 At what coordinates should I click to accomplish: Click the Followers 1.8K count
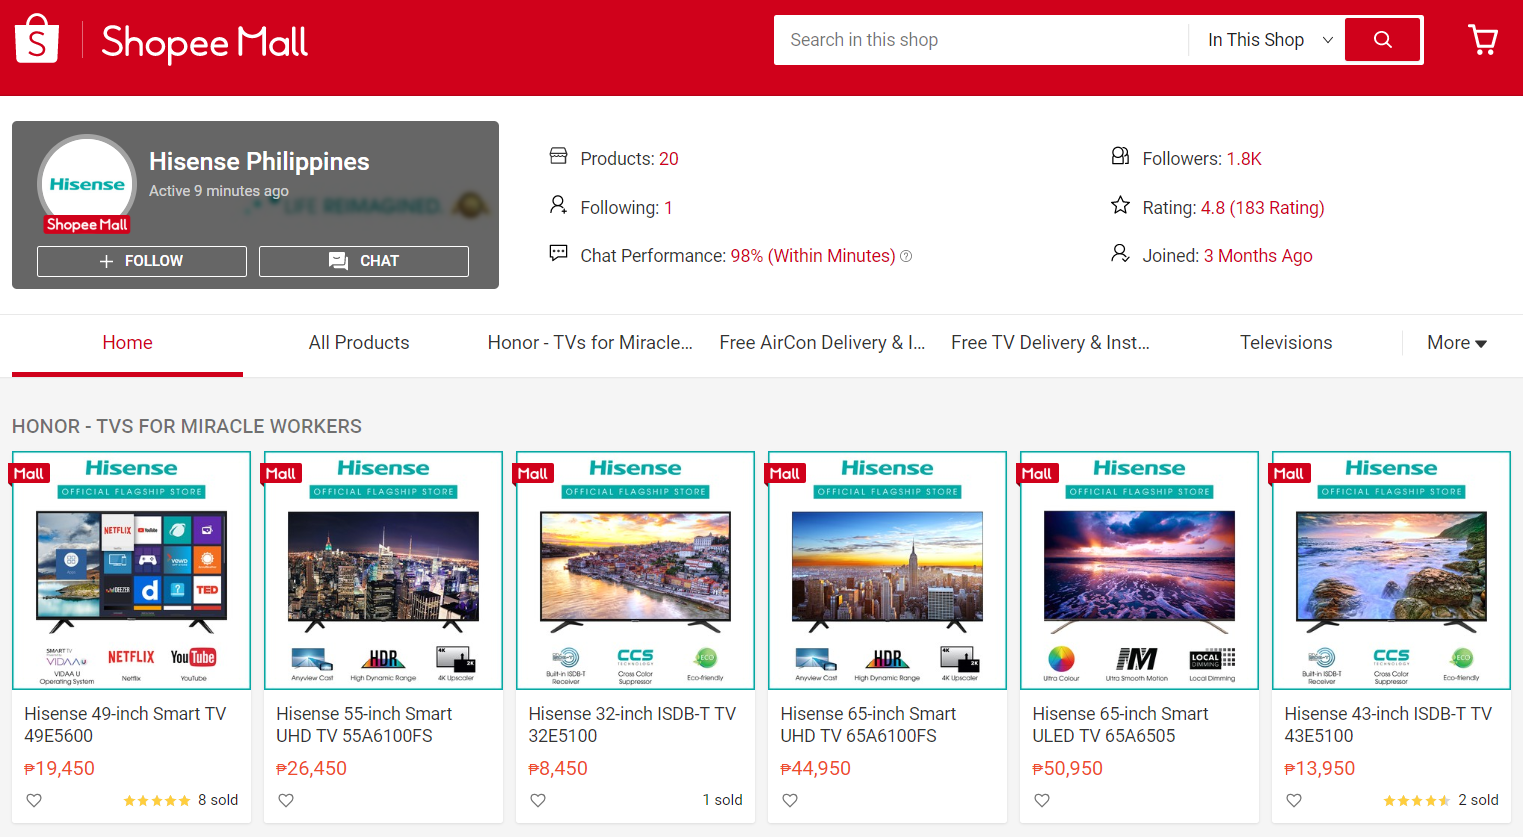point(1244,159)
